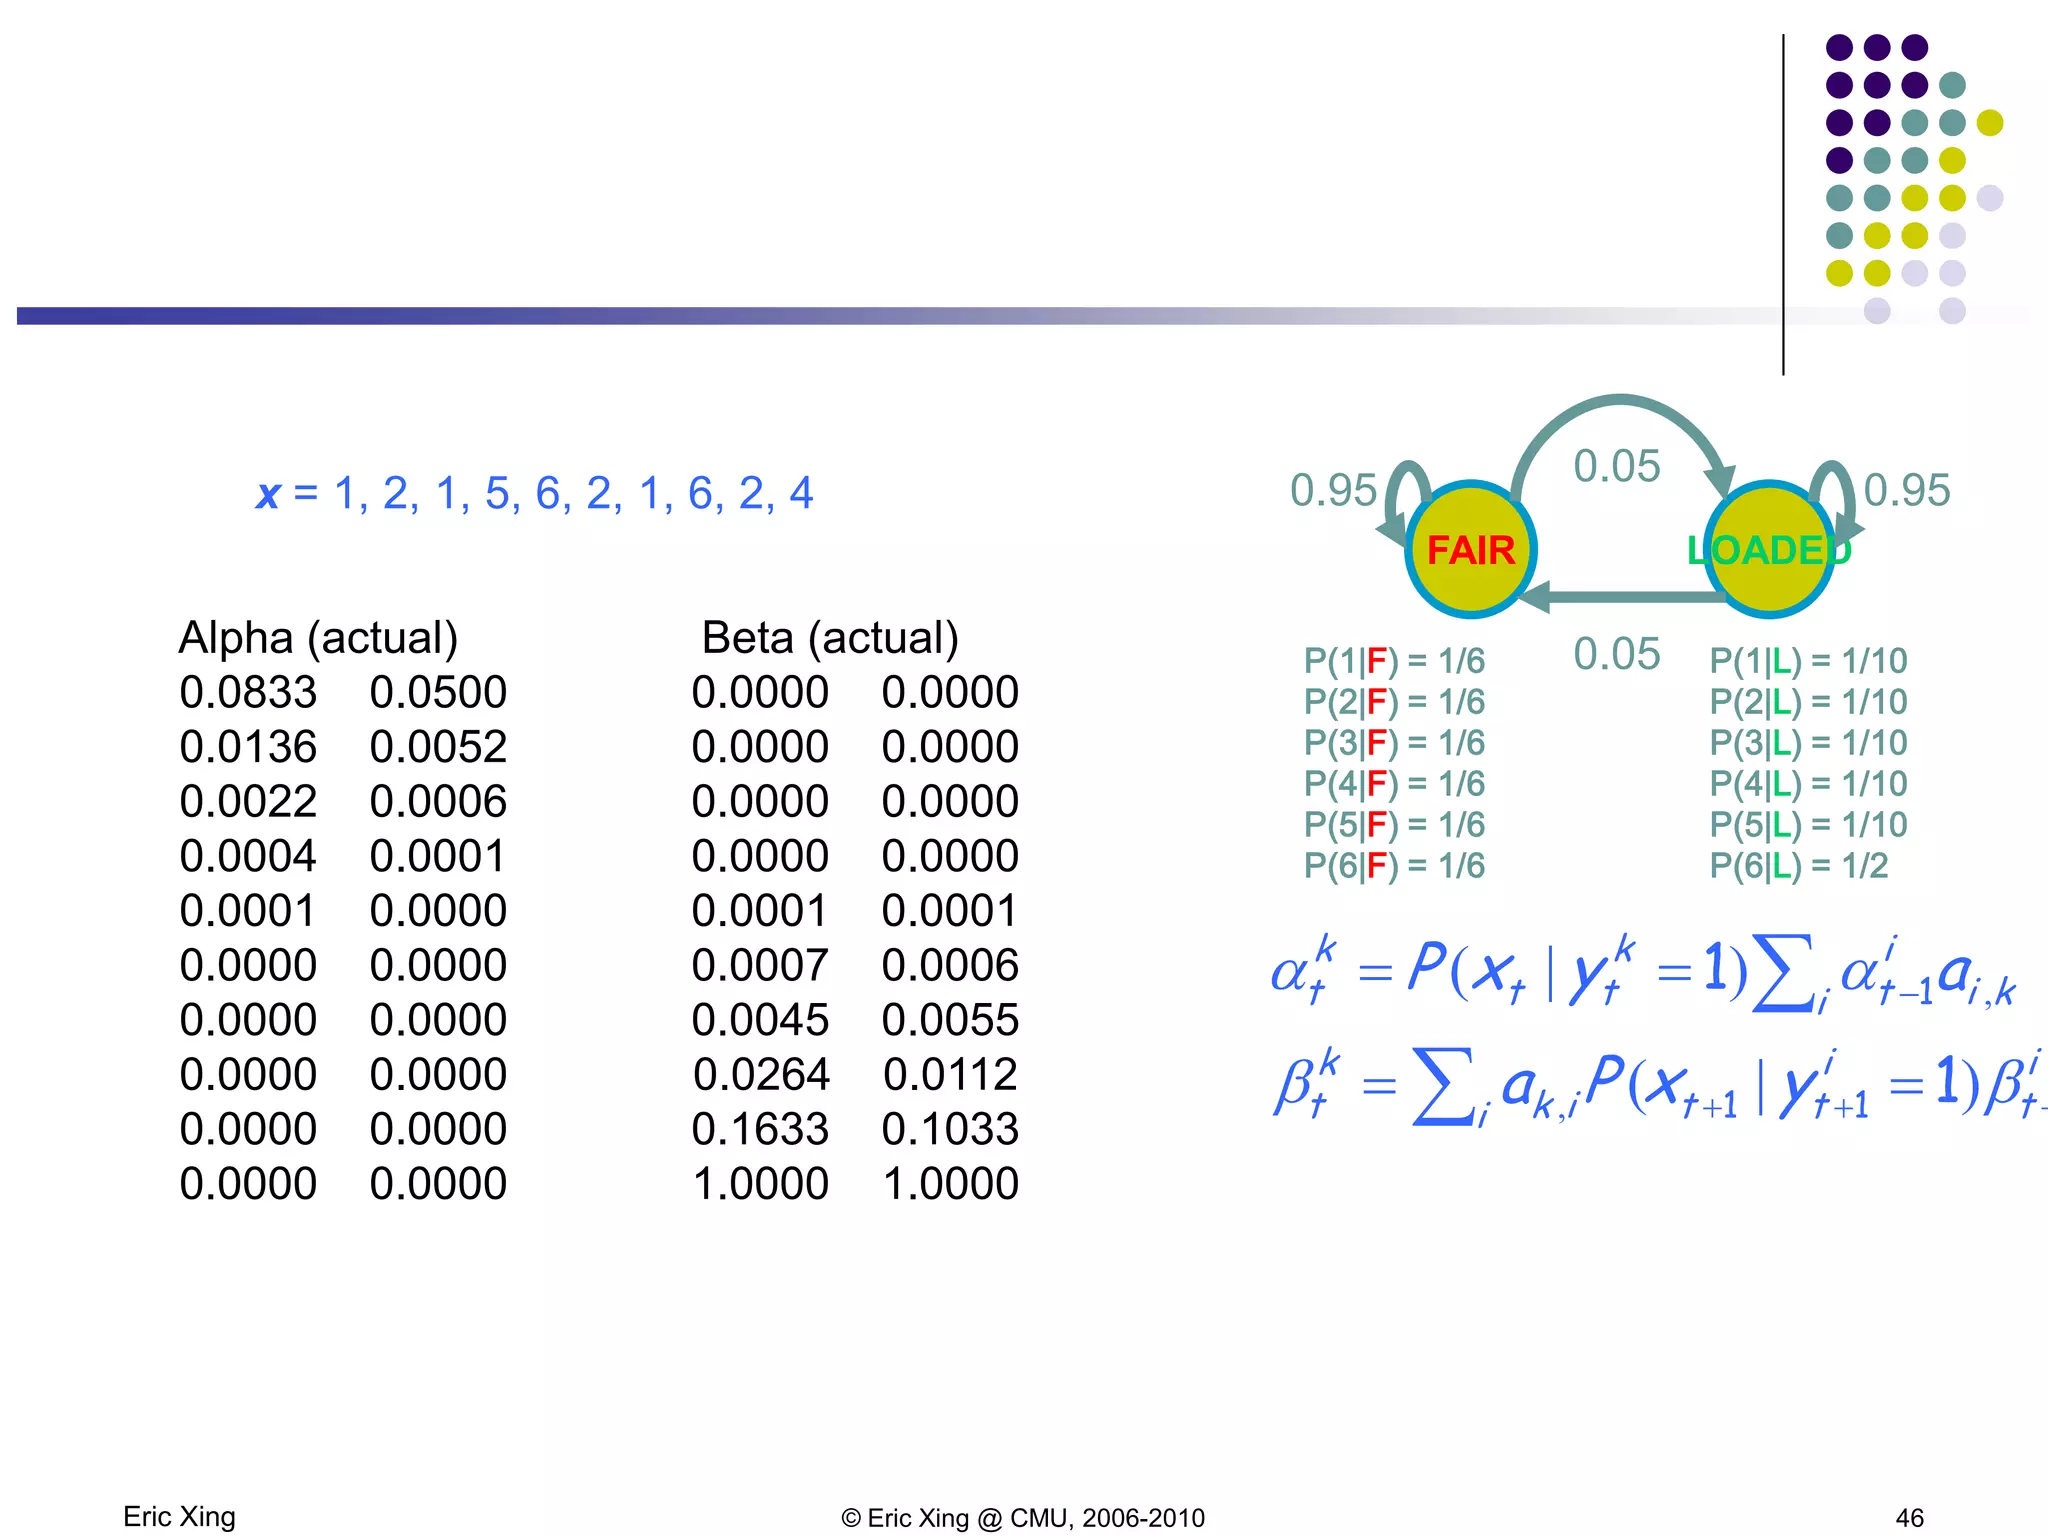Image resolution: width=2048 pixels, height=1536 pixels.
Task: Click the 'Eric Xing' footer name
Action: pyautogui.click(x=179, y=1517)
